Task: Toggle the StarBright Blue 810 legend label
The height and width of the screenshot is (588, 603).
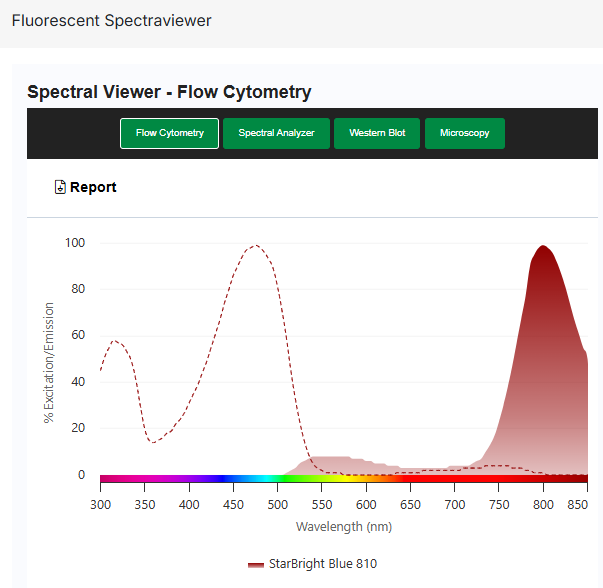Action: (323, 564)
